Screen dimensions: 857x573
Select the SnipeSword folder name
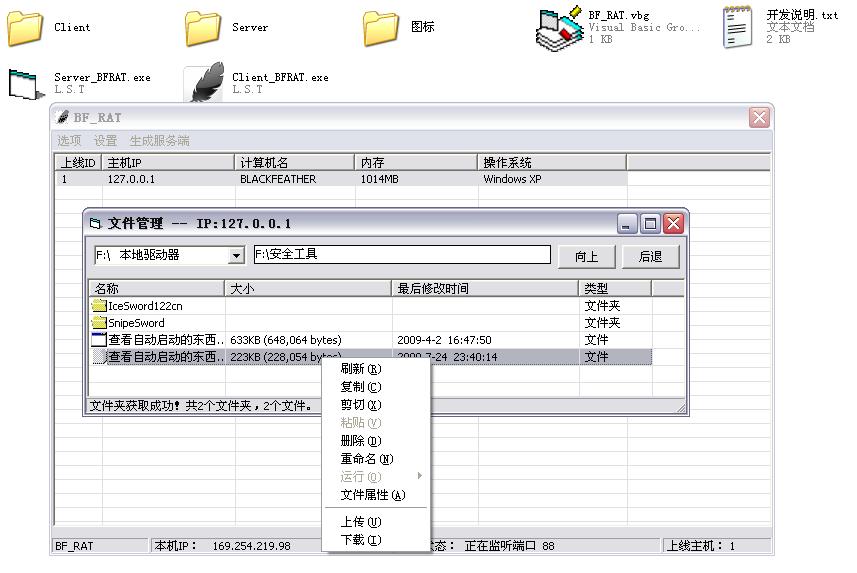point(136,323)
